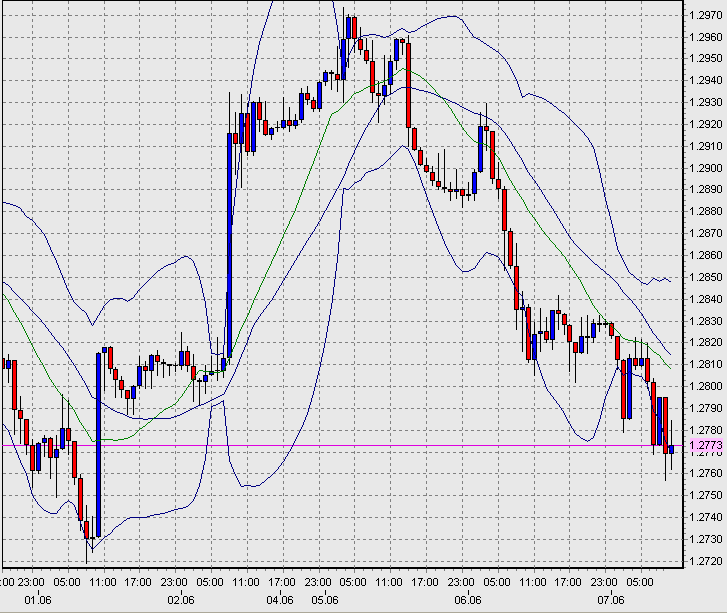Click the pink 1.2773 current price tag
Image resolution: width=727 pixels, height=613 pixels.
point(706,446)
